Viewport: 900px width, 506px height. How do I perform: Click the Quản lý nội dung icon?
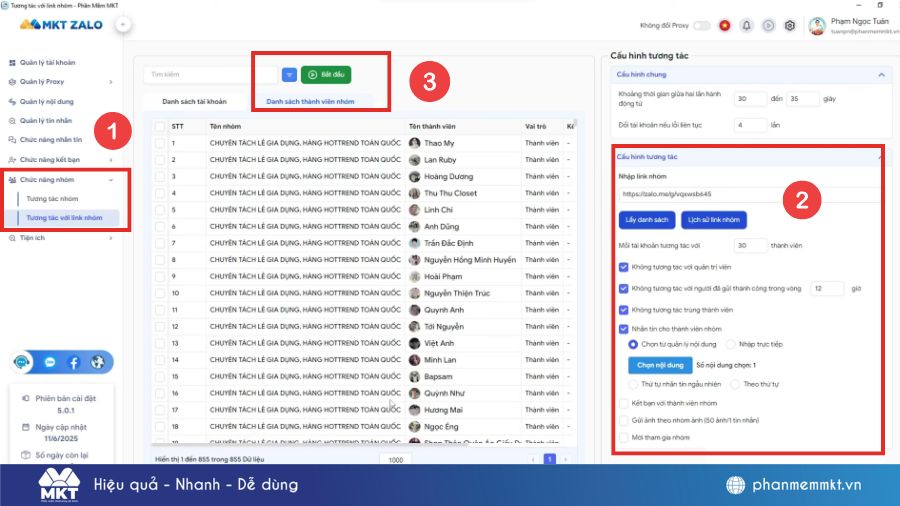12,102
